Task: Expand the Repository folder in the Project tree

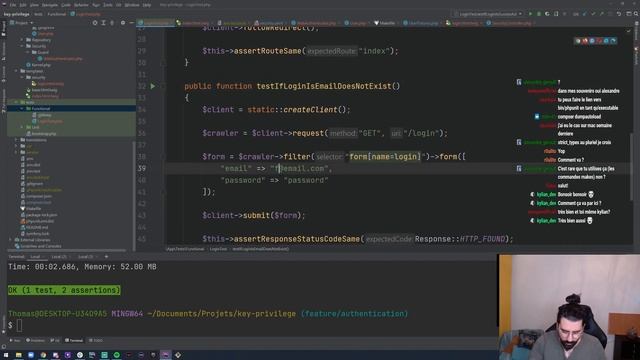Action: pos(22,40)
